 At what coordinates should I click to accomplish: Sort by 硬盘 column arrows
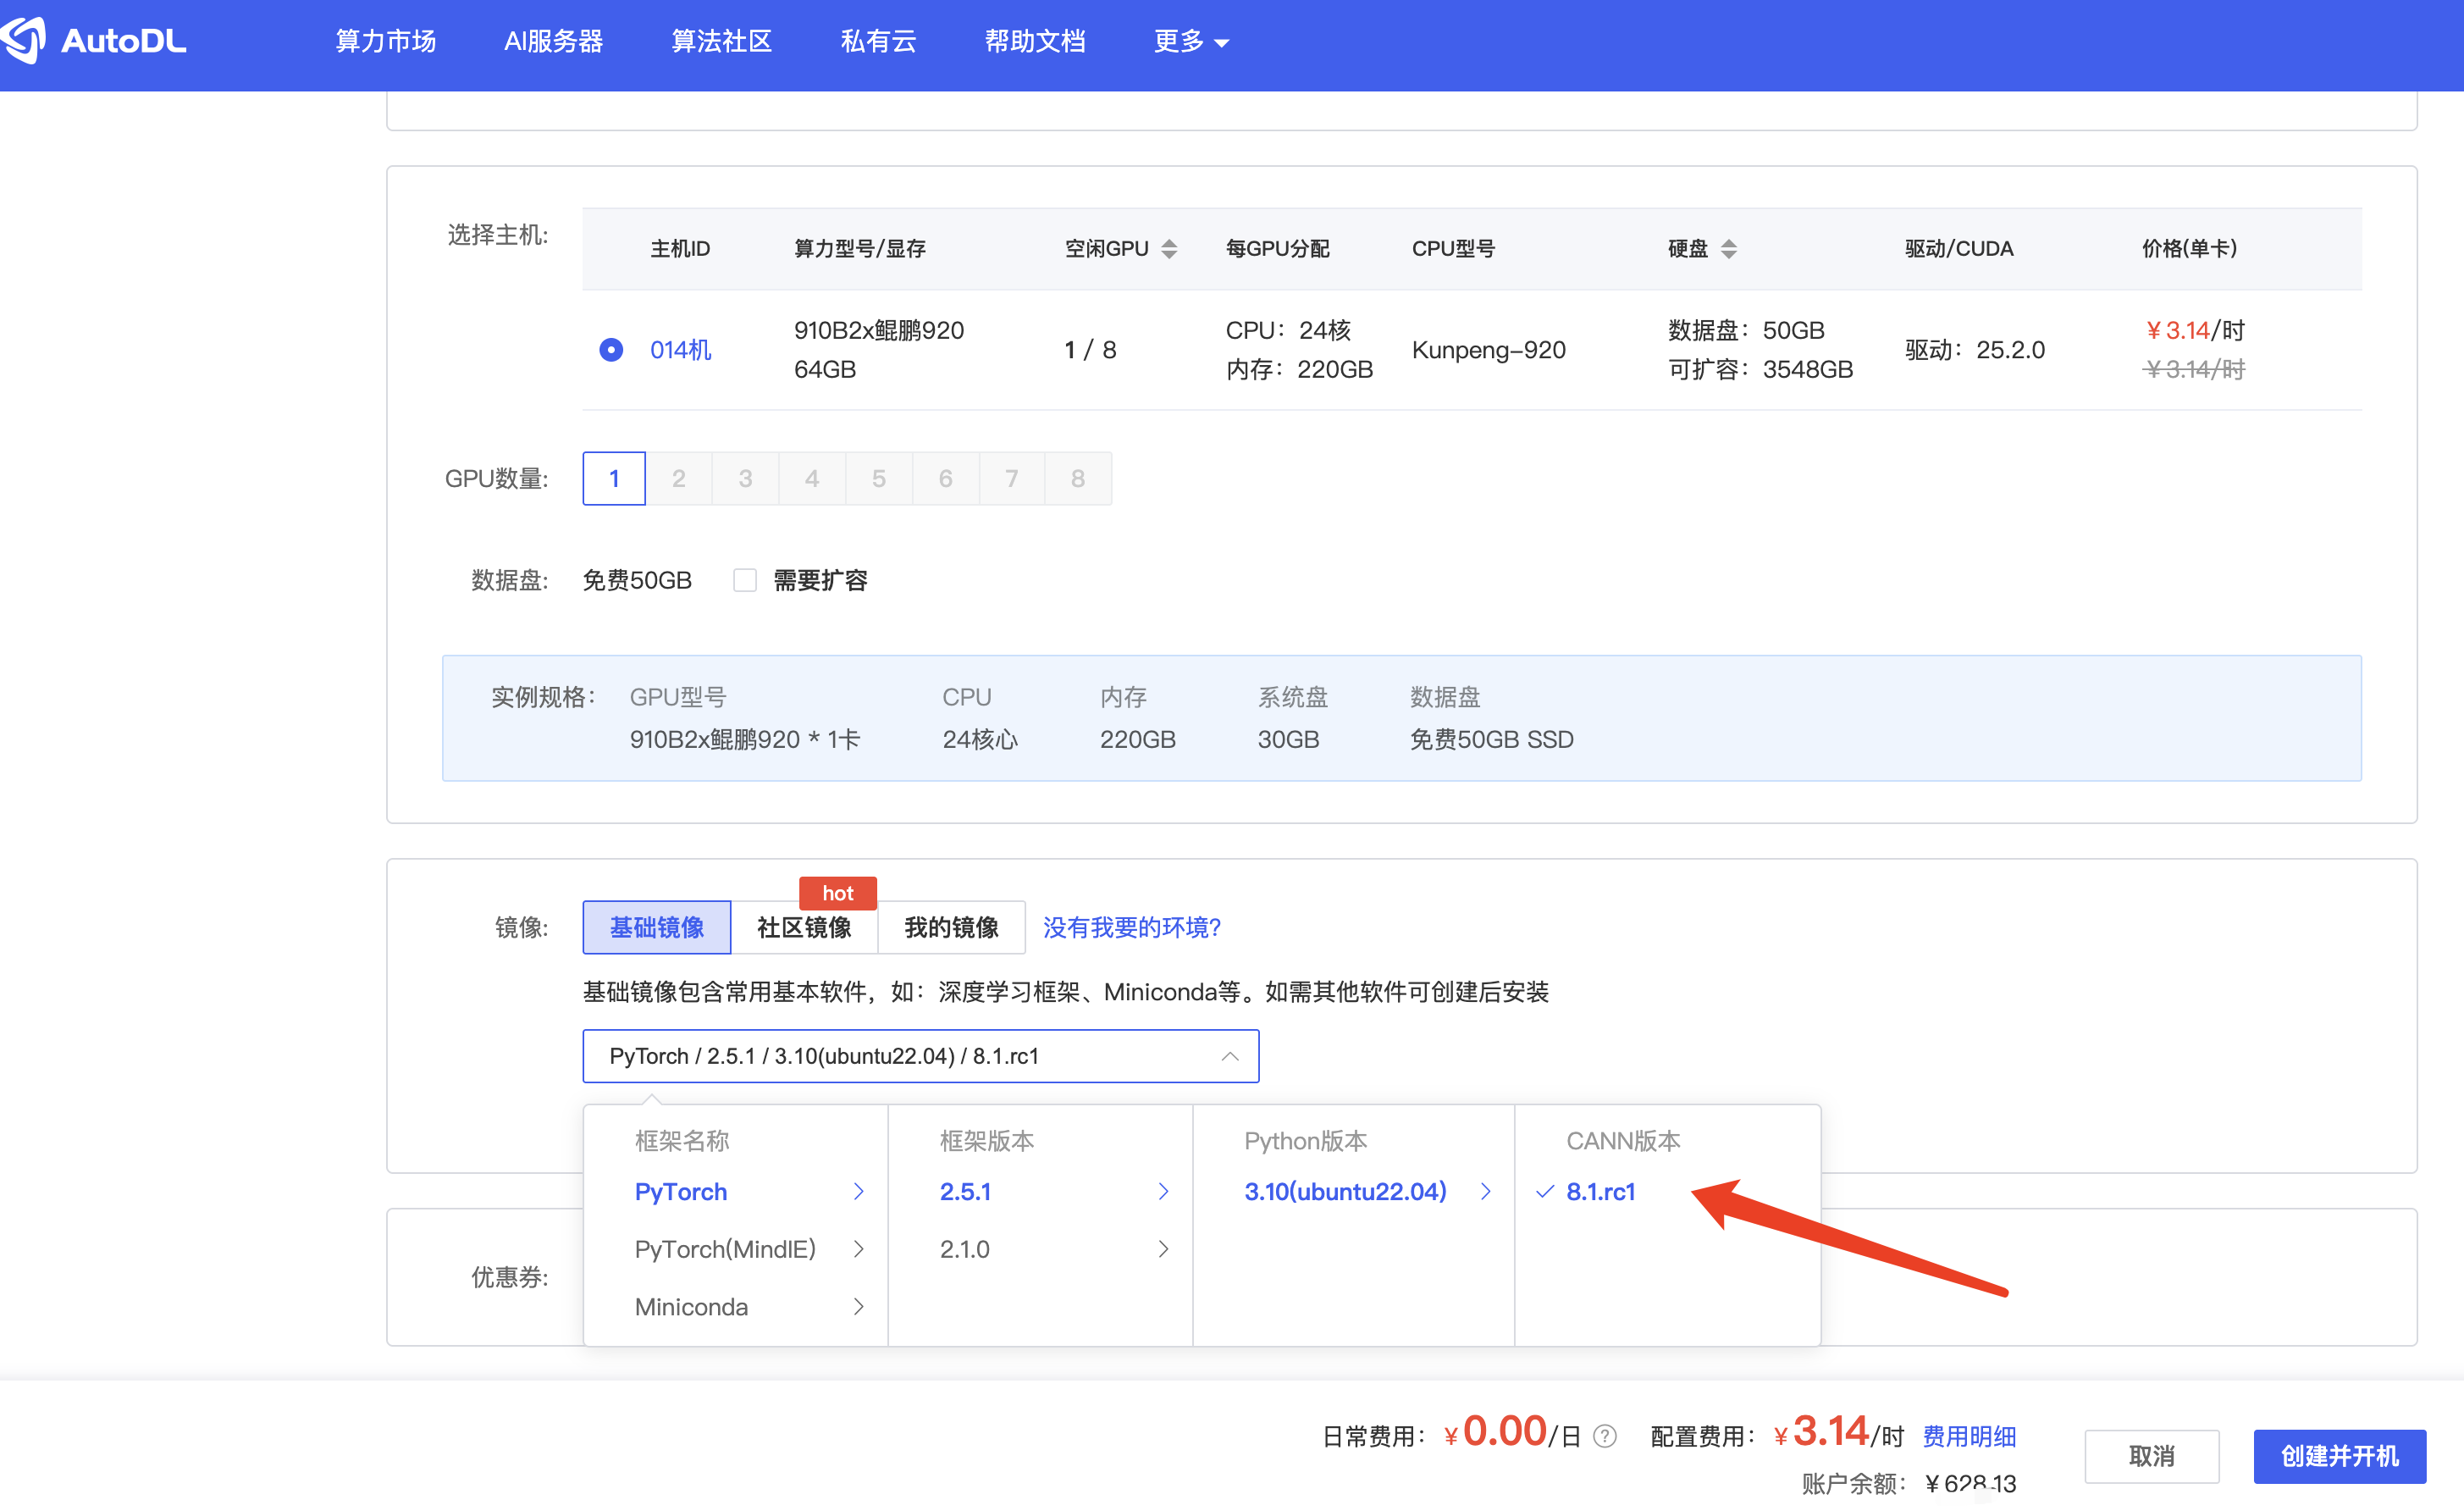1728,249
